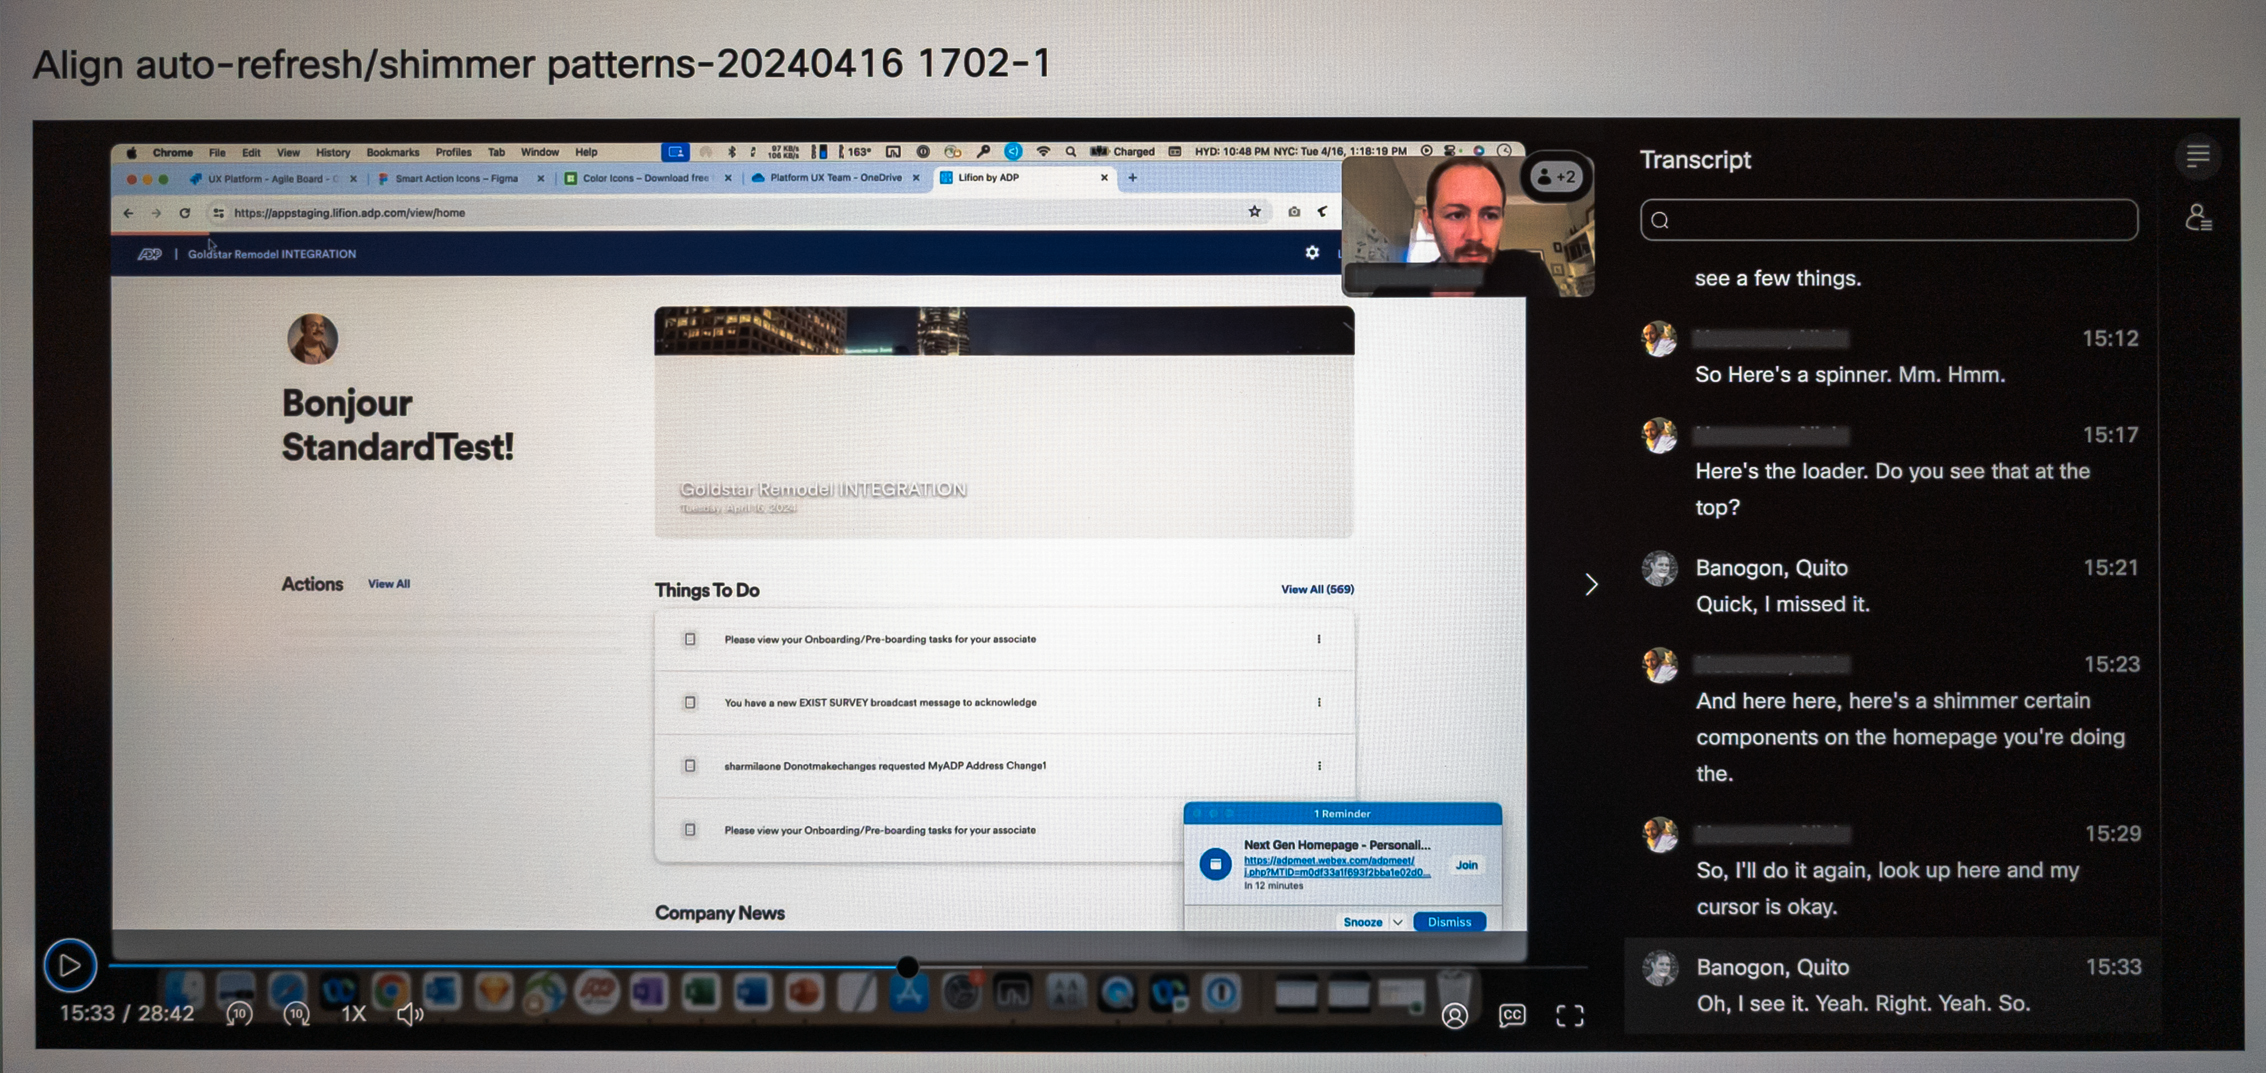
Task: Open the speaker list icon under the menu
Action: [2198, 217]
